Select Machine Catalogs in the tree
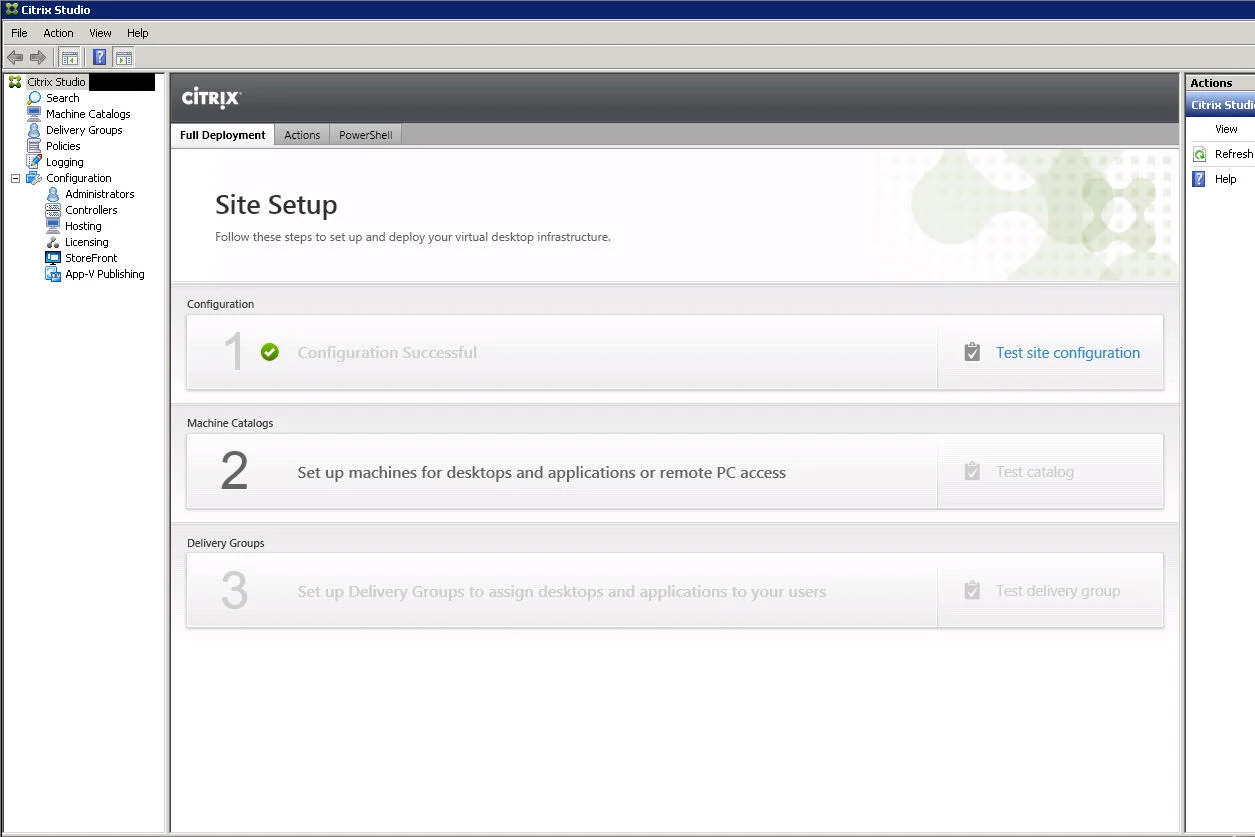This screenshot has width=1255, height=837. click(x=88, y=114)
